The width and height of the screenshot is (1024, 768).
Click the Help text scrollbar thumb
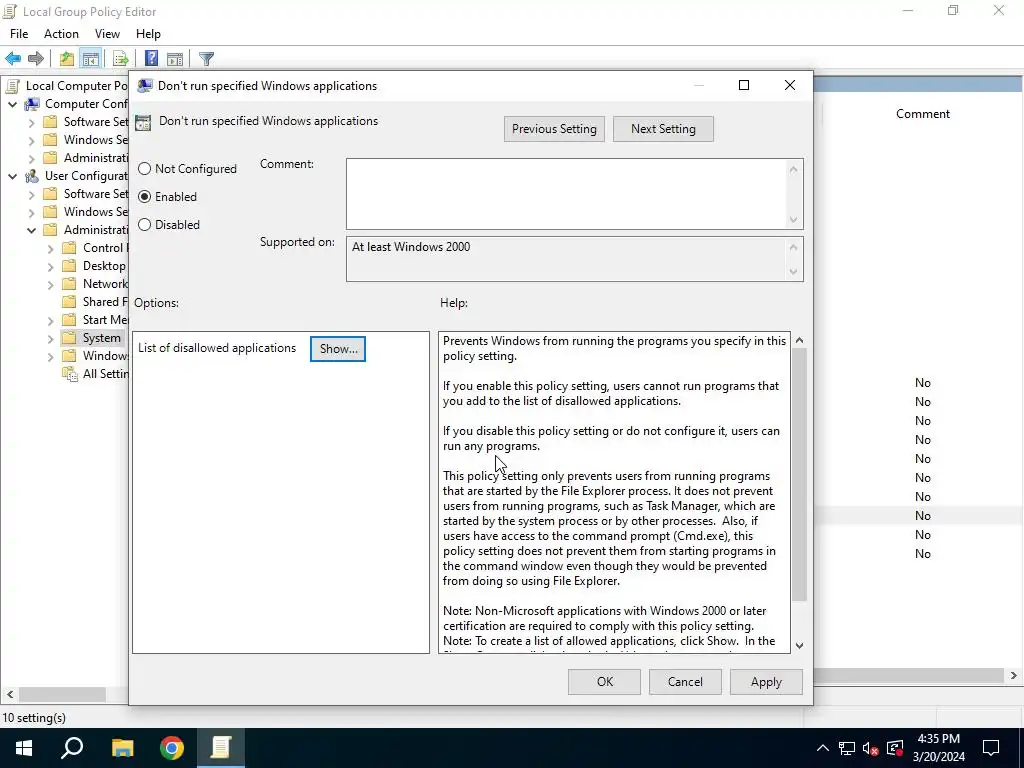point(799,475)
